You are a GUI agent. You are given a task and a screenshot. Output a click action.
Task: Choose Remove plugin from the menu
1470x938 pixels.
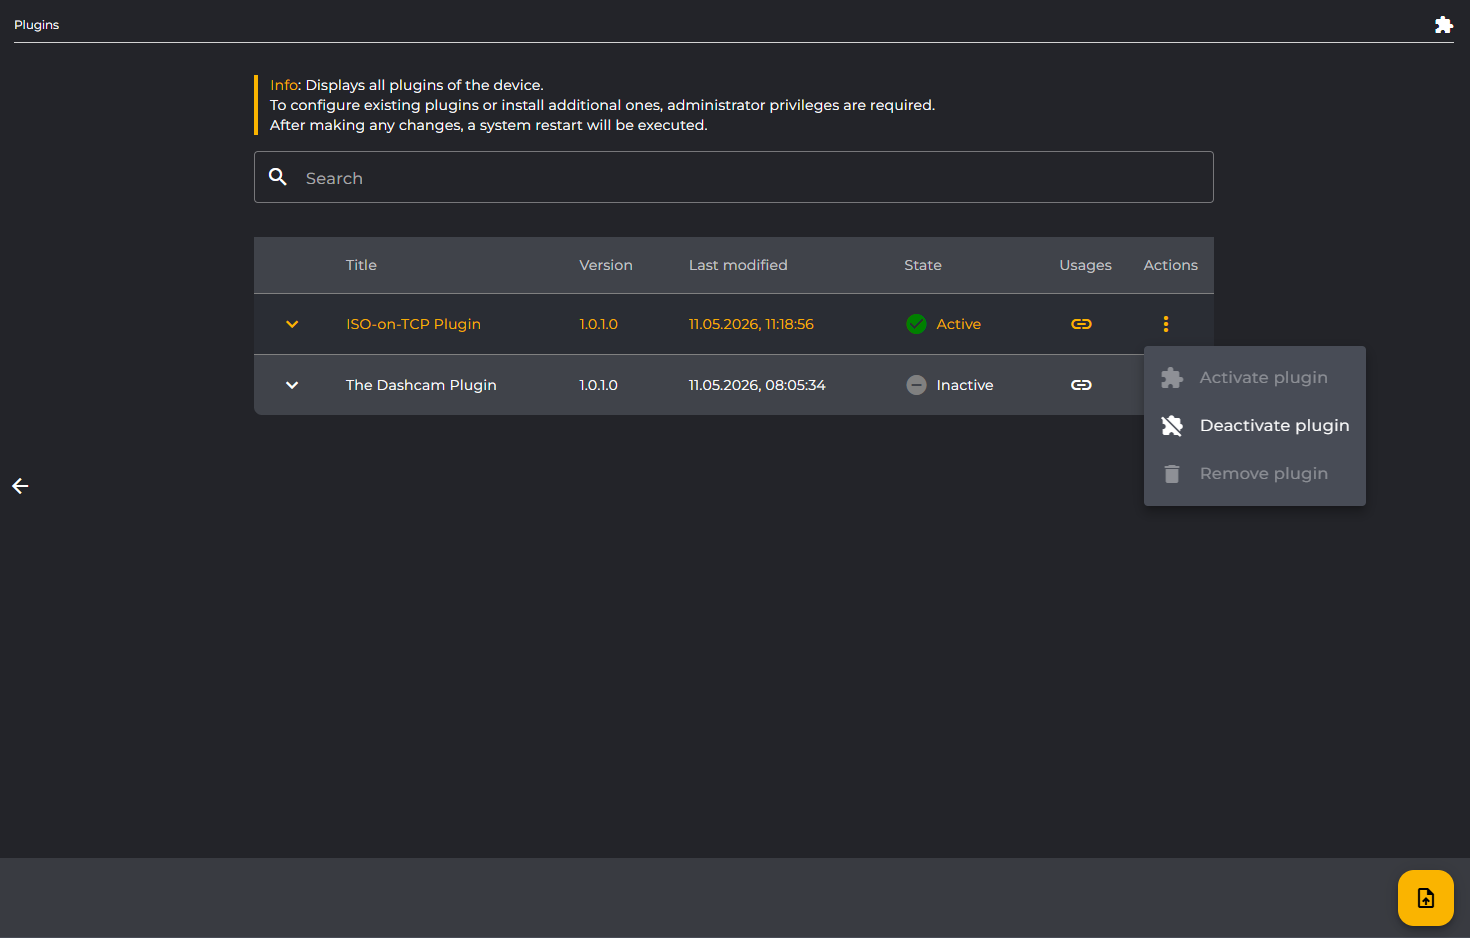point(1255,474)
